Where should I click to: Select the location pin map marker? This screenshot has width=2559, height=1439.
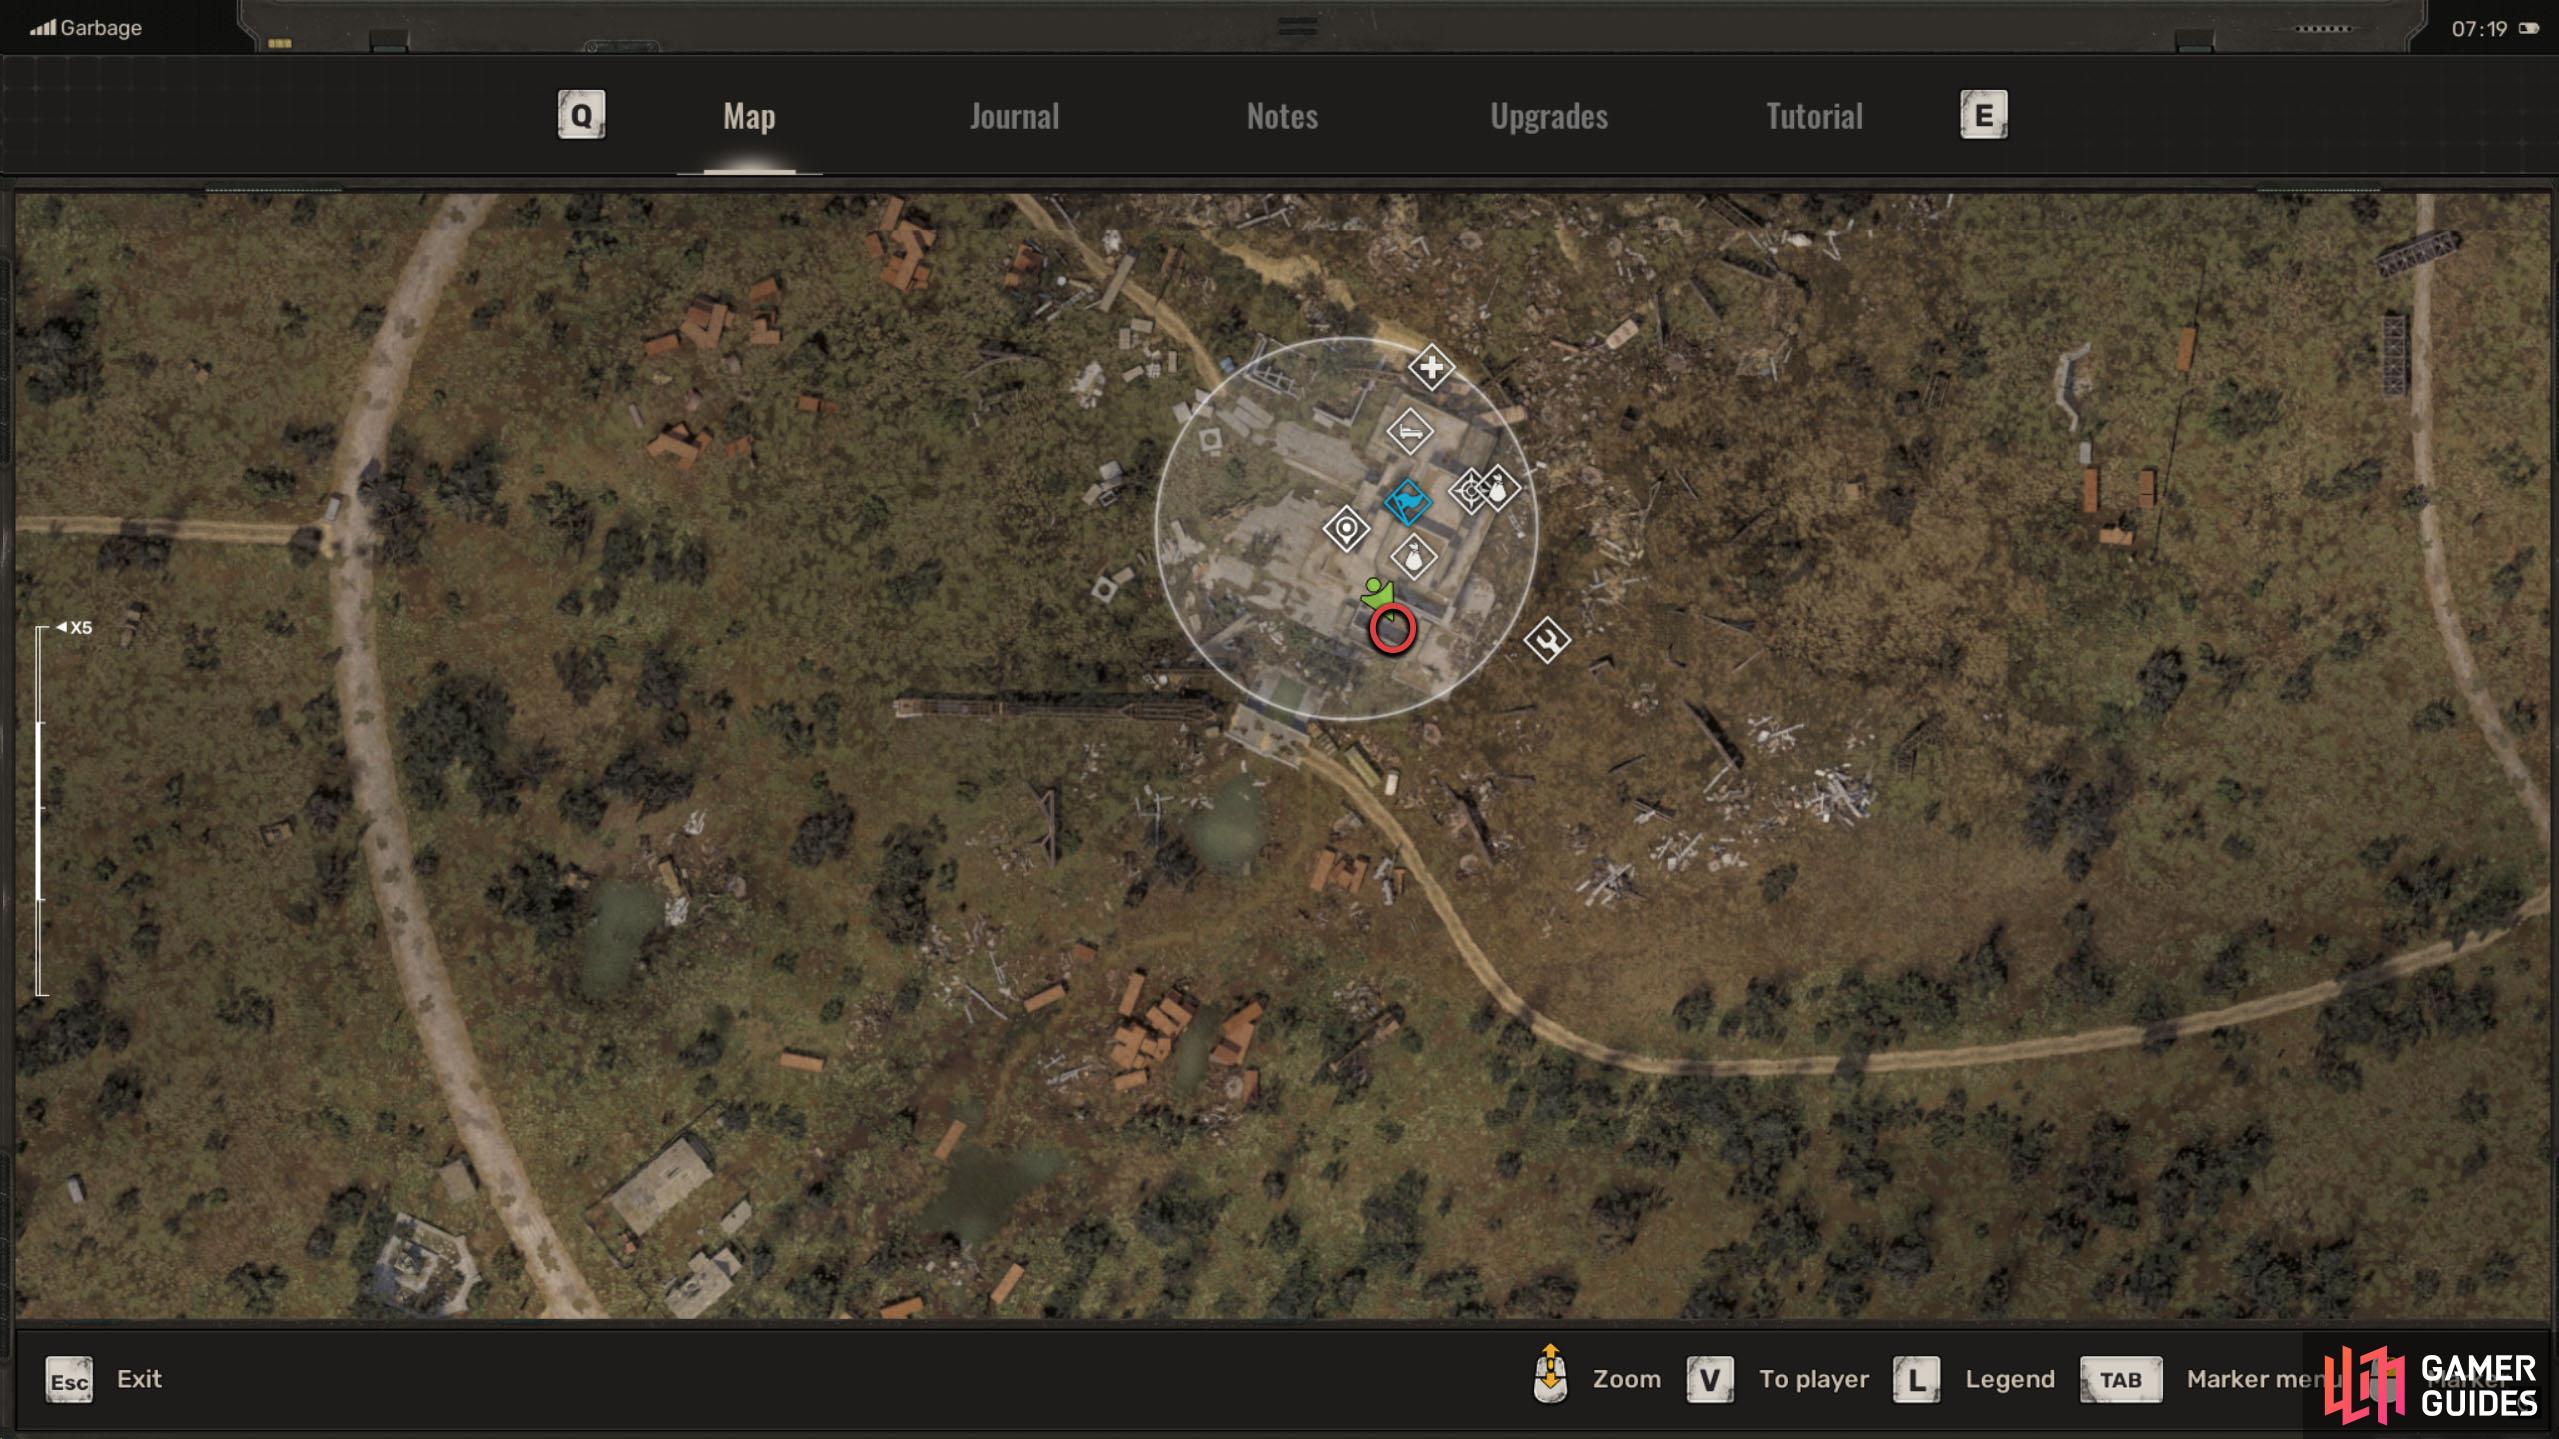click(x=1346, y=528)
